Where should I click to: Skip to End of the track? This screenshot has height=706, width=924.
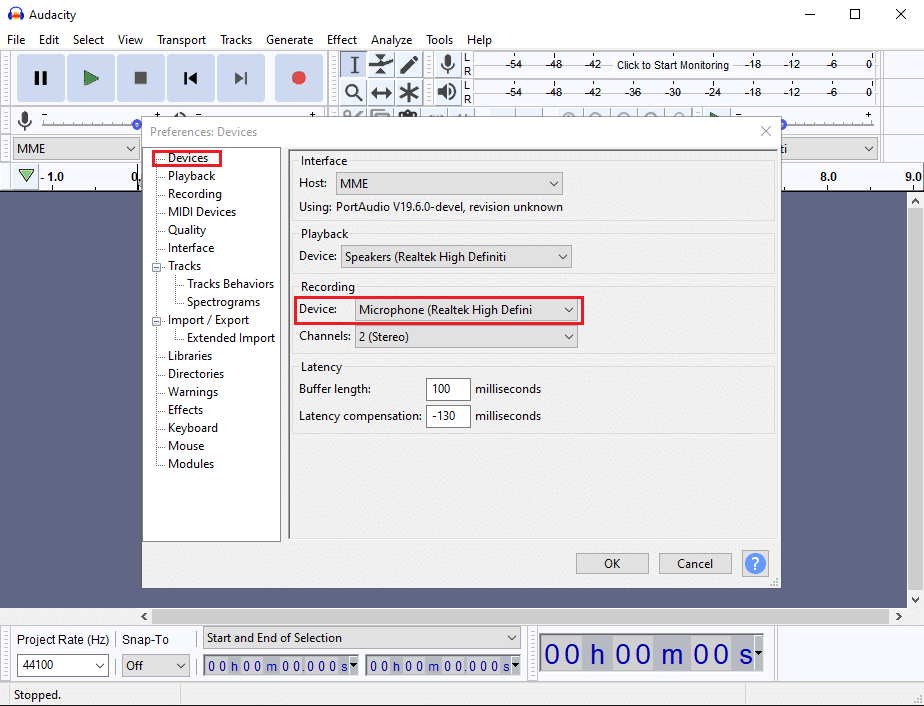point(241,78)
